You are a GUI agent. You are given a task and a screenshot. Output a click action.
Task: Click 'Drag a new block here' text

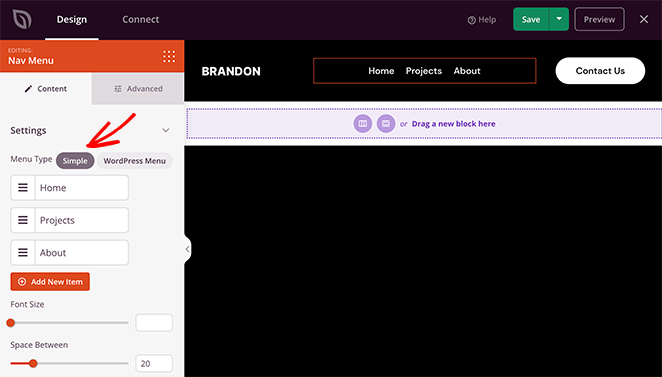pos(453,124)
